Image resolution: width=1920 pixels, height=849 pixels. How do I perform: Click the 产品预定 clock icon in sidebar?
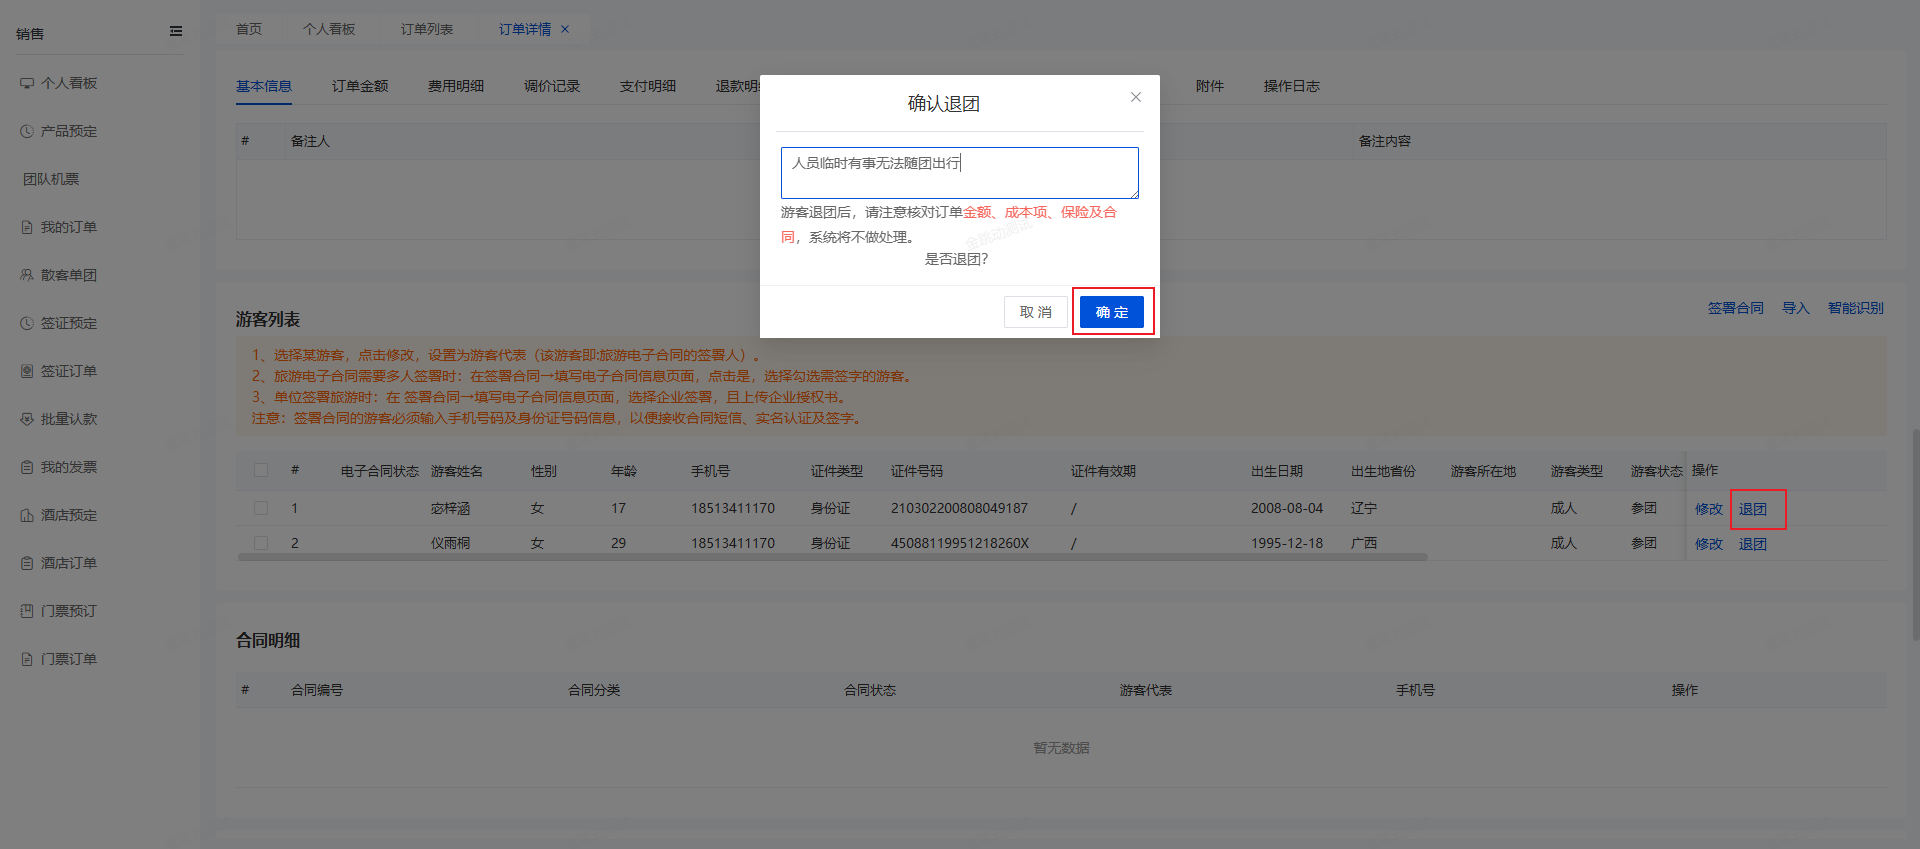(x=27, y=131)
